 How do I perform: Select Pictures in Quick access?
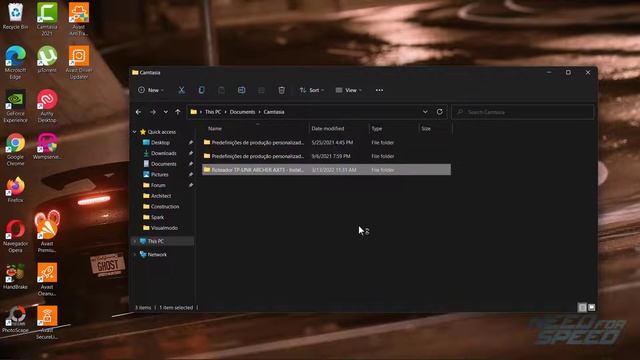tap(159, 174)
